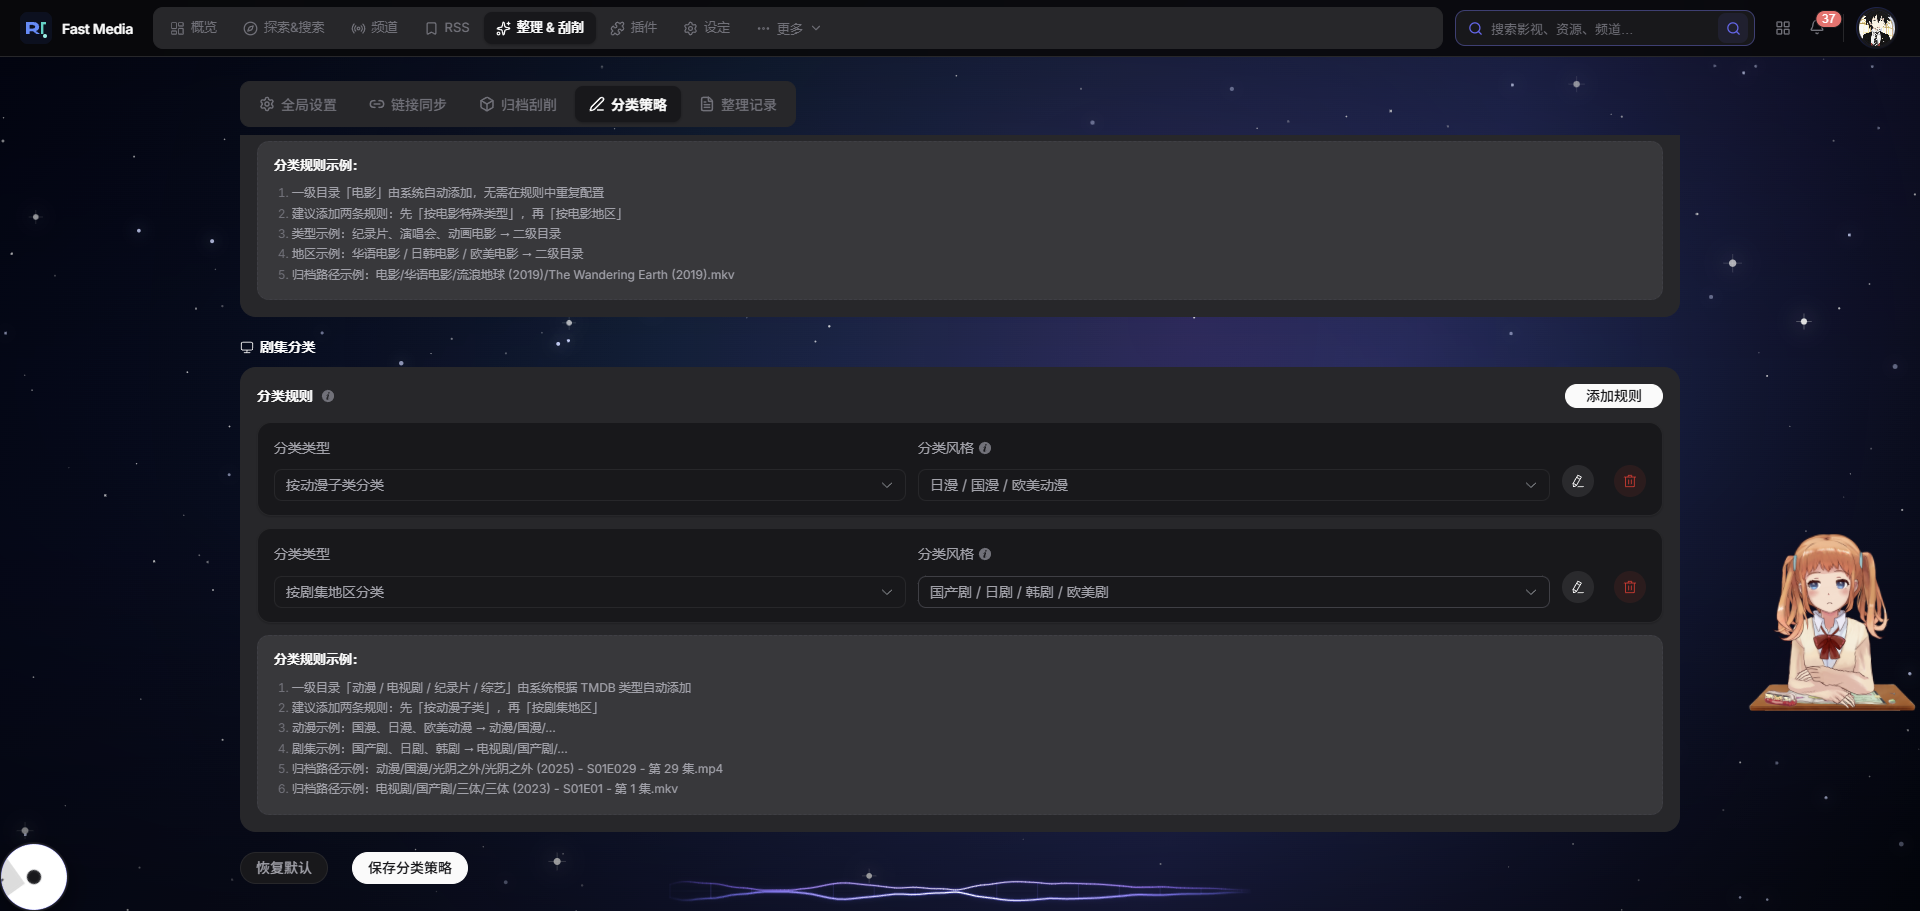Click the 添加规则 button
The image size is (1920, 911).
(x=1613, y=396)
